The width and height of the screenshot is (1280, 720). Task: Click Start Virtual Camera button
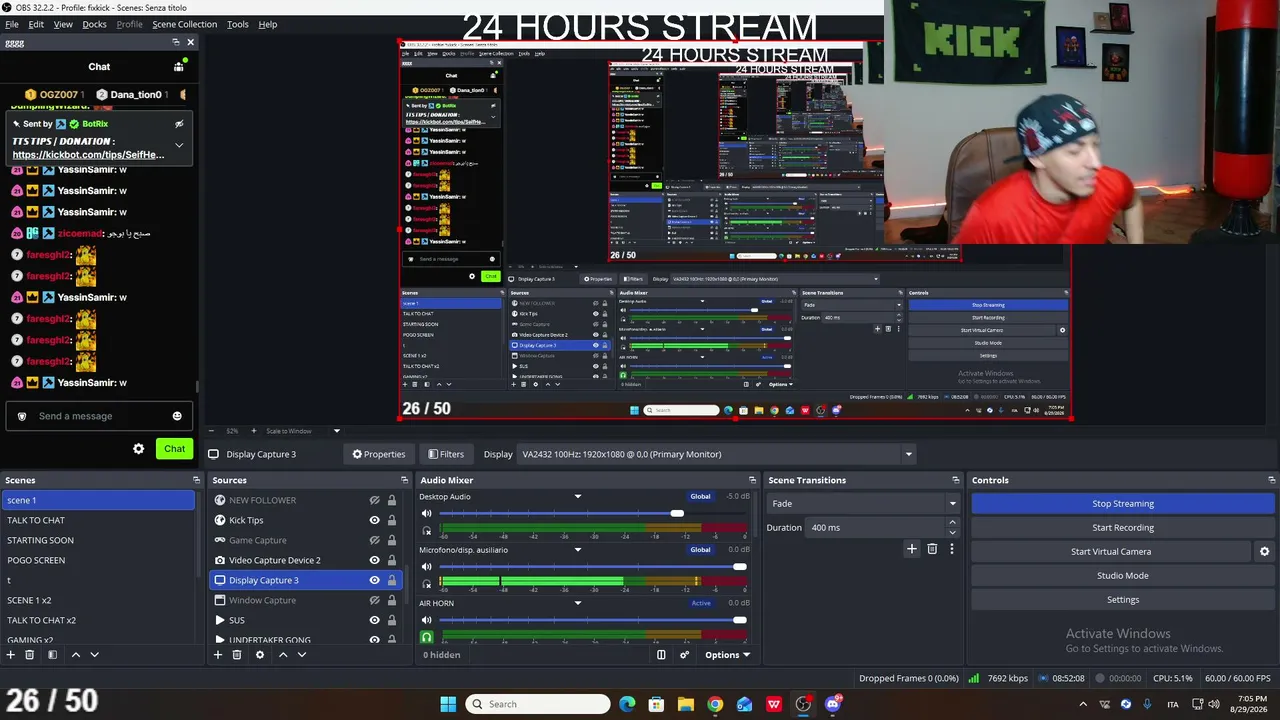1111,552
